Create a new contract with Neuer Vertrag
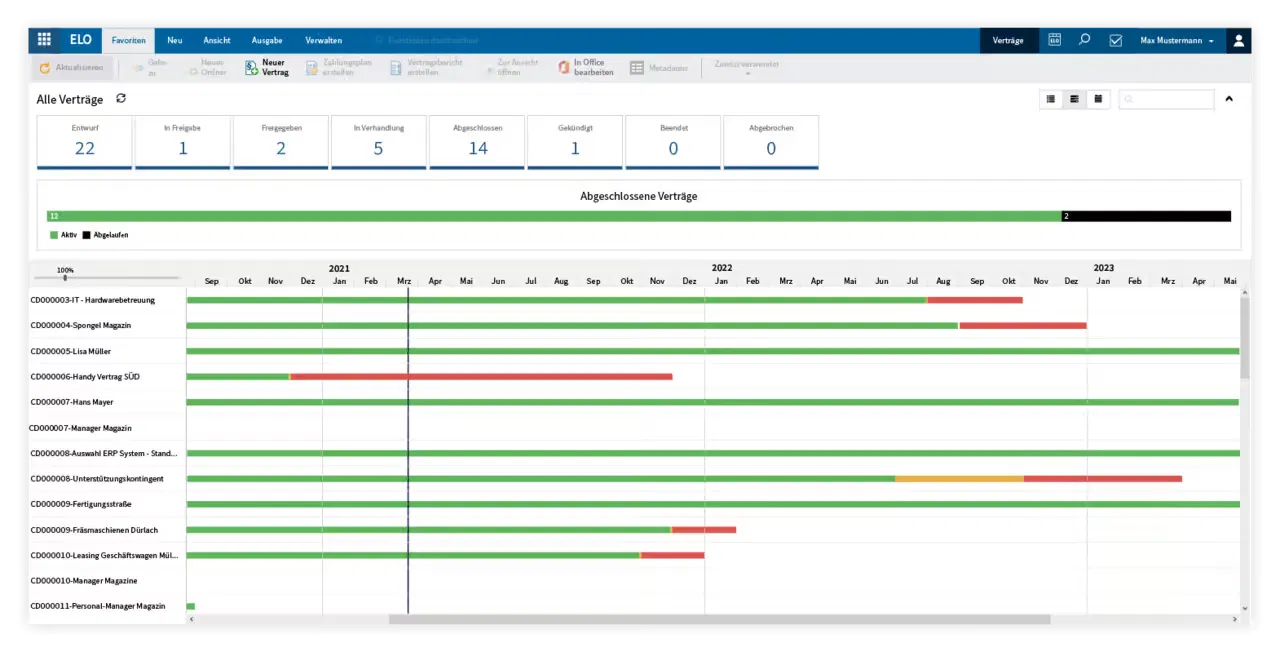 (267, 66)
